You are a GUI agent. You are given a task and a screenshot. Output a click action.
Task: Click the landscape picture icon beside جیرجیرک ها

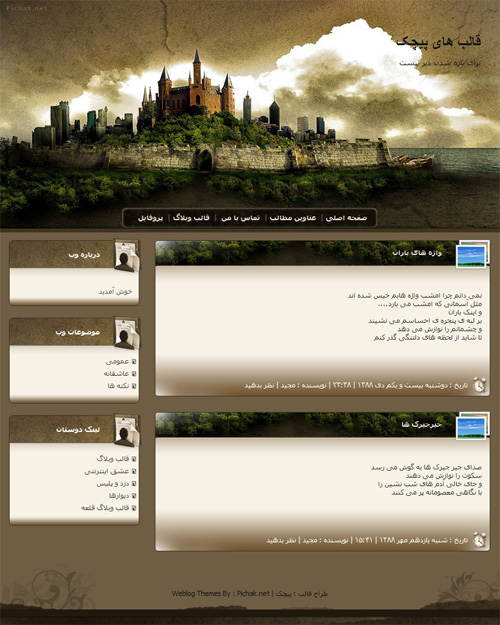pyautogui.click(x=472, y=426)
